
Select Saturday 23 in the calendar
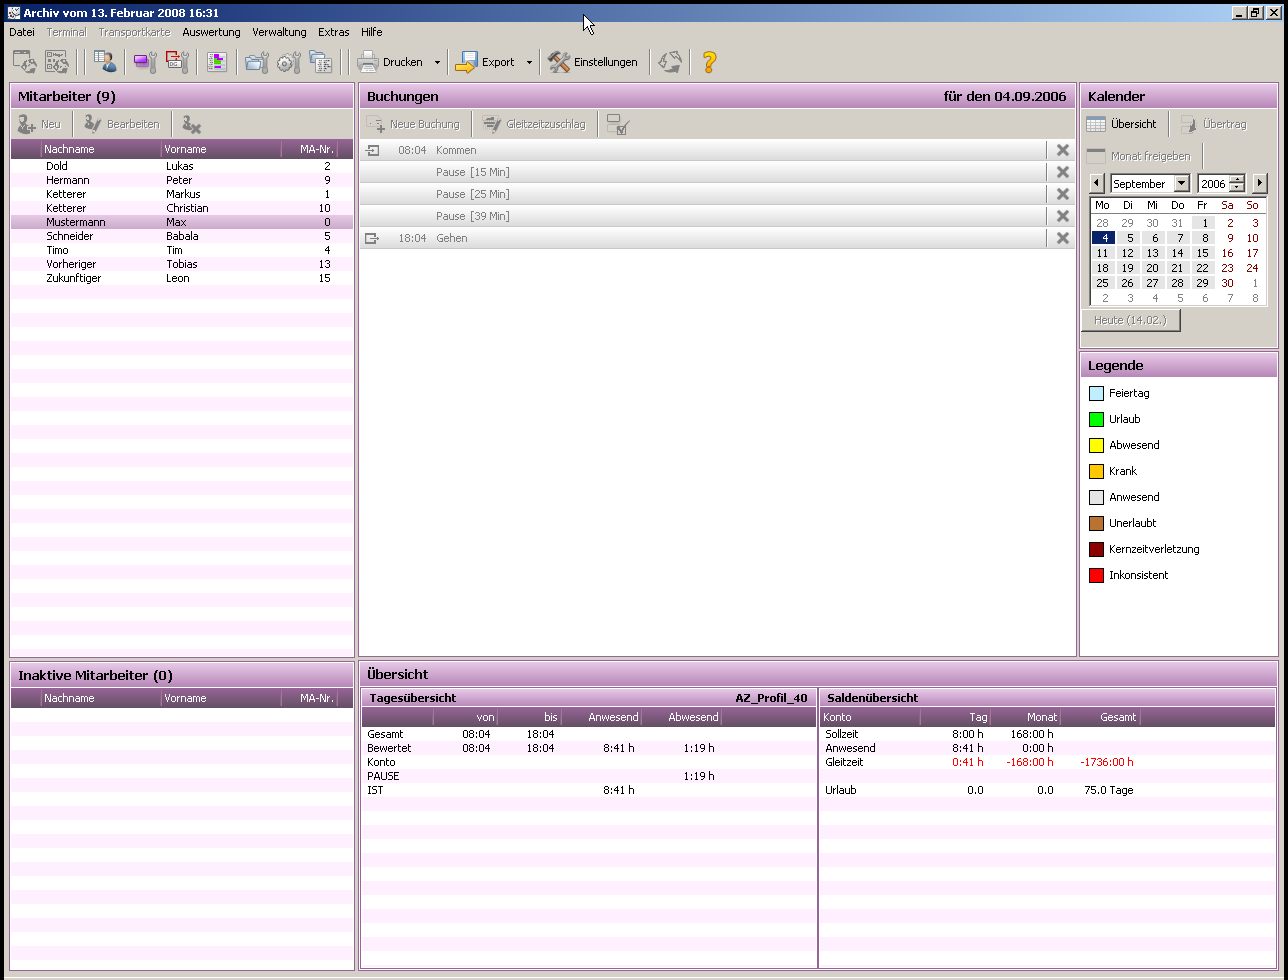click(x=1227, y=268)
